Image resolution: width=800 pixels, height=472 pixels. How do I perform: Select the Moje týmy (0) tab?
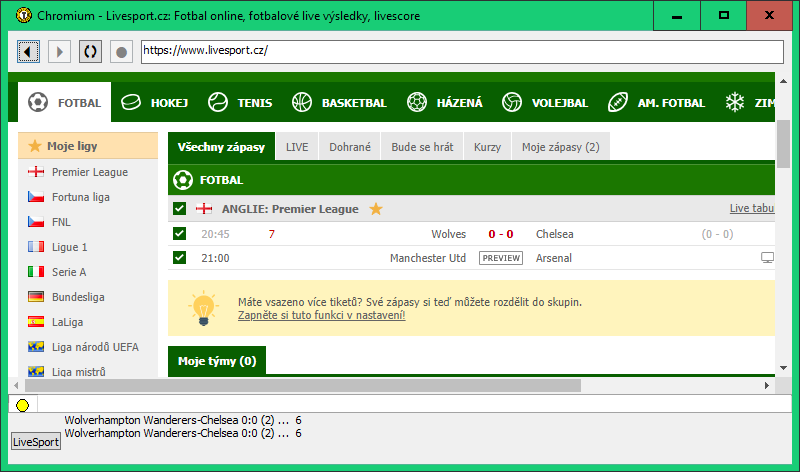pos(217,361)
